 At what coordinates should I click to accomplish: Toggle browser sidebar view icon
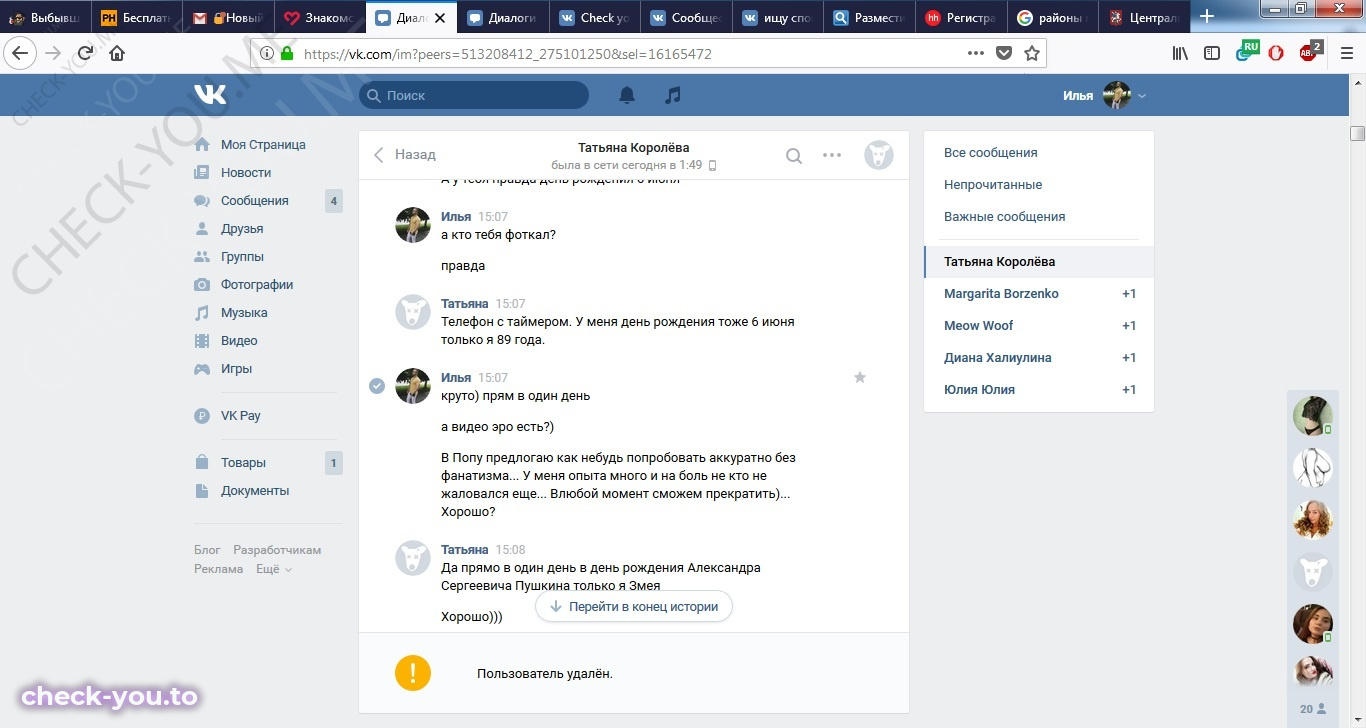pos(1212,53)
